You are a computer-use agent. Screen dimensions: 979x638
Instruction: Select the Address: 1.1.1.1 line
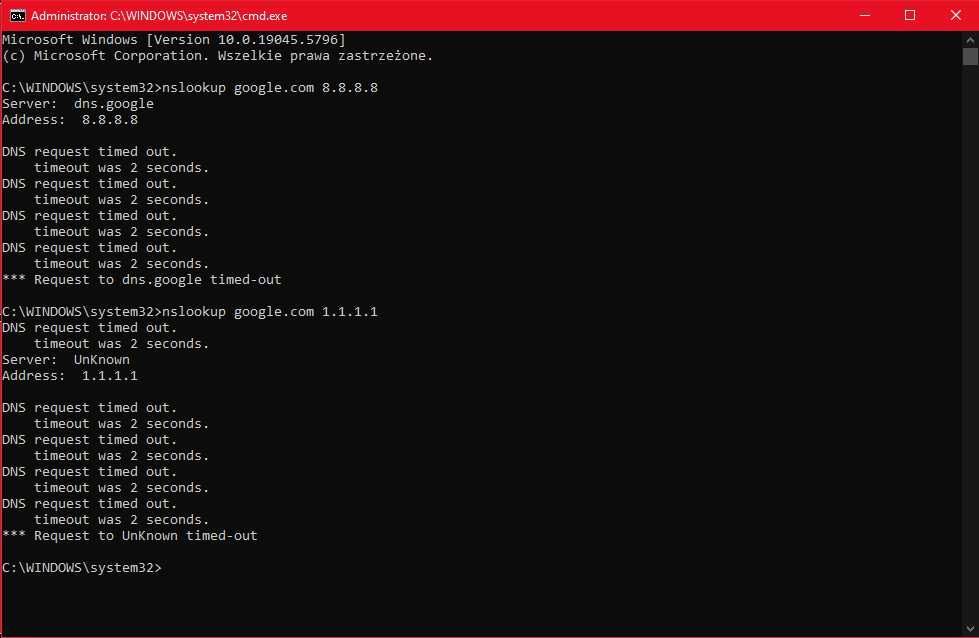click(69, 375)
